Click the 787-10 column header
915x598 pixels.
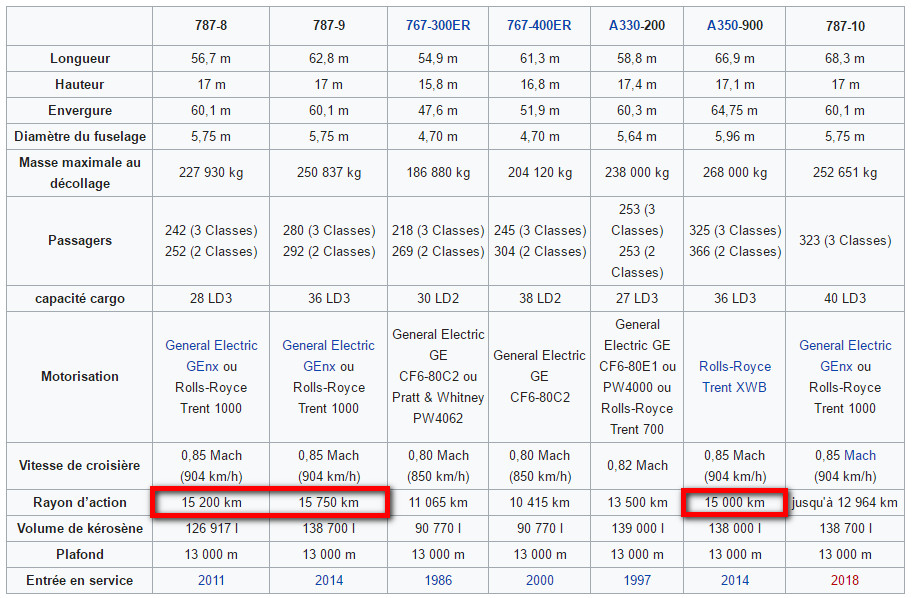point(845,25)
